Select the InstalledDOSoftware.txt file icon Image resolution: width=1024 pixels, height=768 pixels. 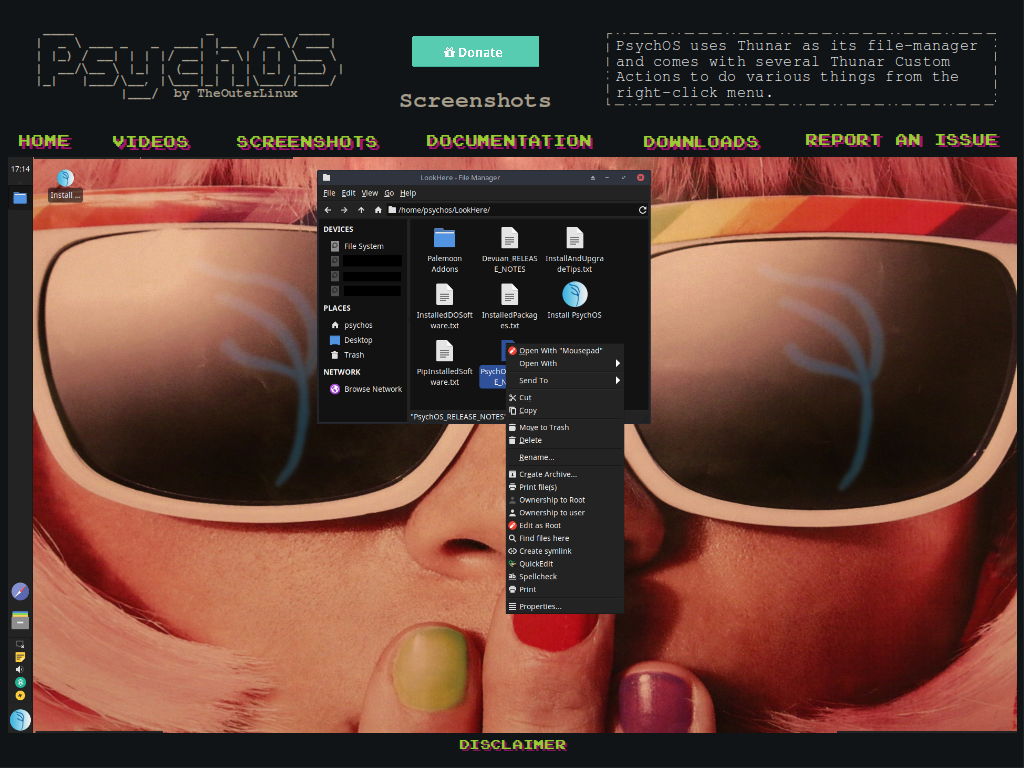pos(444,295)
